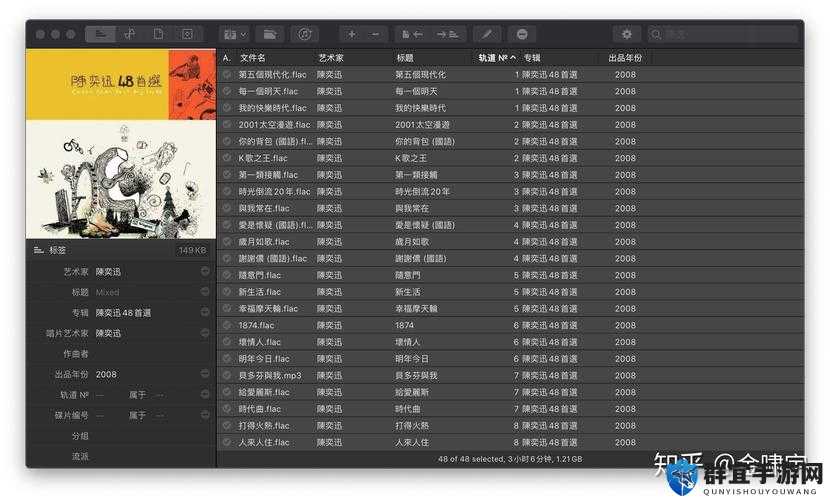Sort the list by 艺术家 column header
The height and width of the screenshot is (500, 830).
(331, 58)
